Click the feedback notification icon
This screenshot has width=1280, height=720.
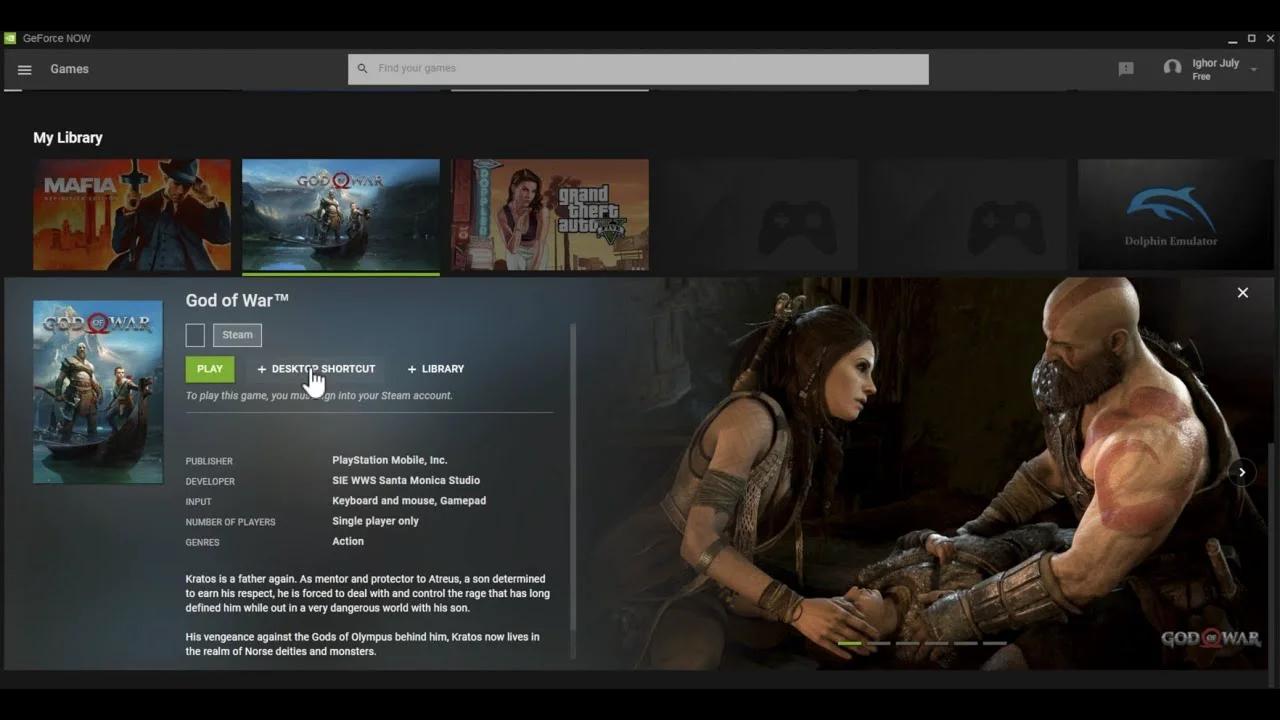[x=1126, y=69]
